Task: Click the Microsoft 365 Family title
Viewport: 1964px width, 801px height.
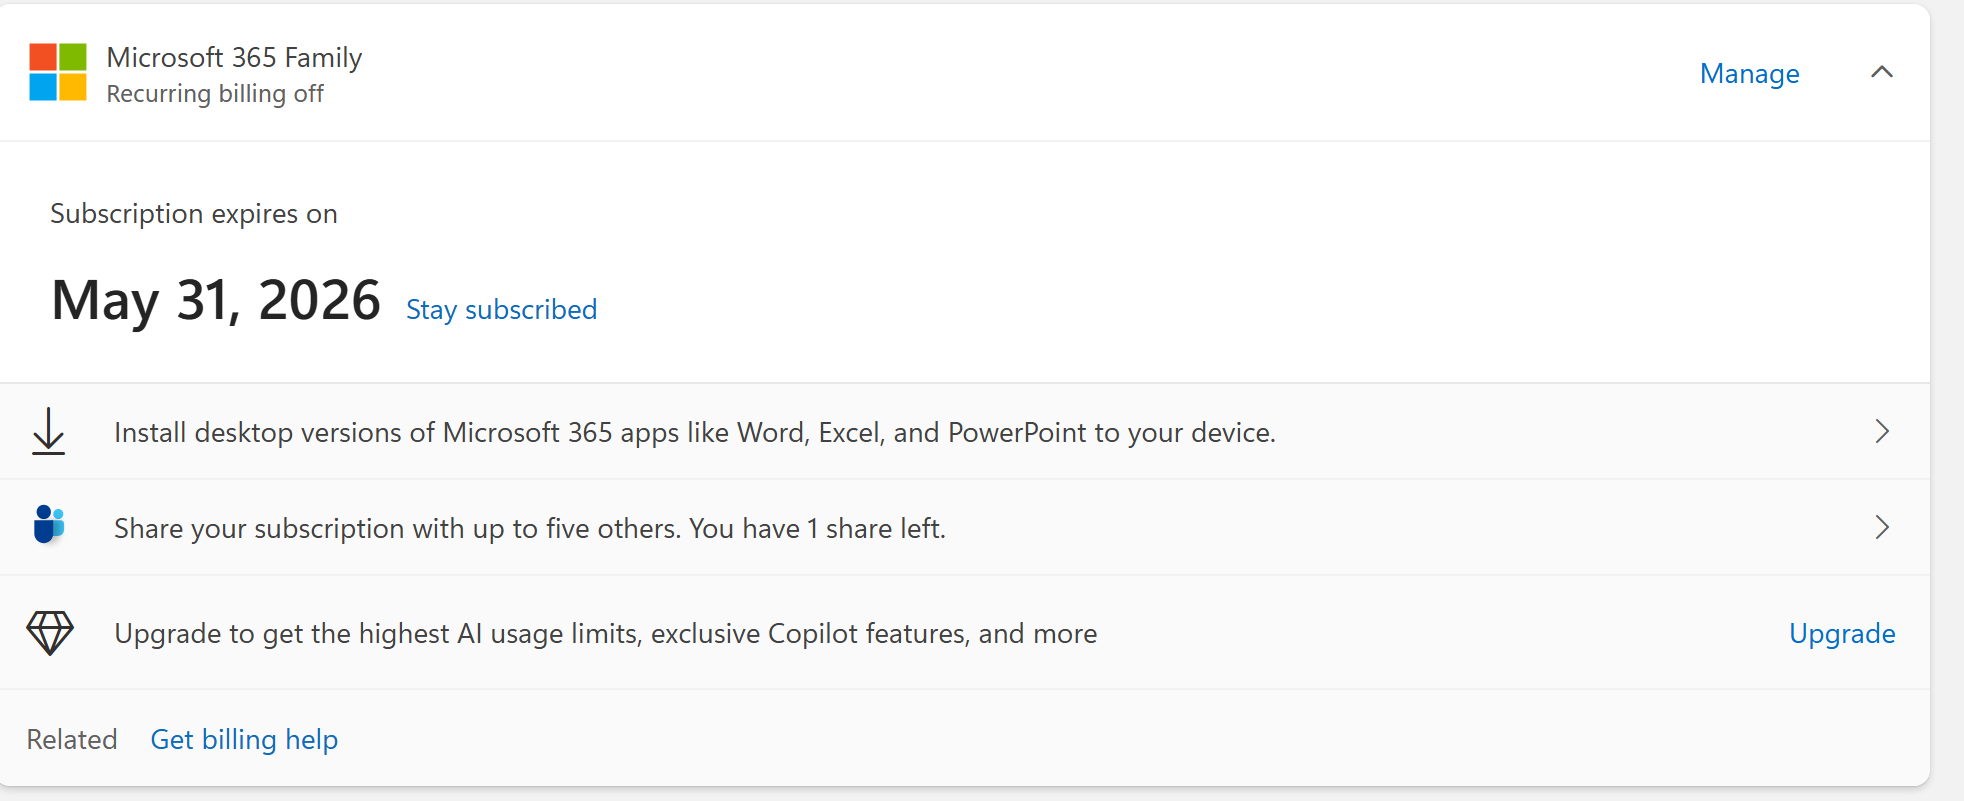Action: (x=234, y=57)
